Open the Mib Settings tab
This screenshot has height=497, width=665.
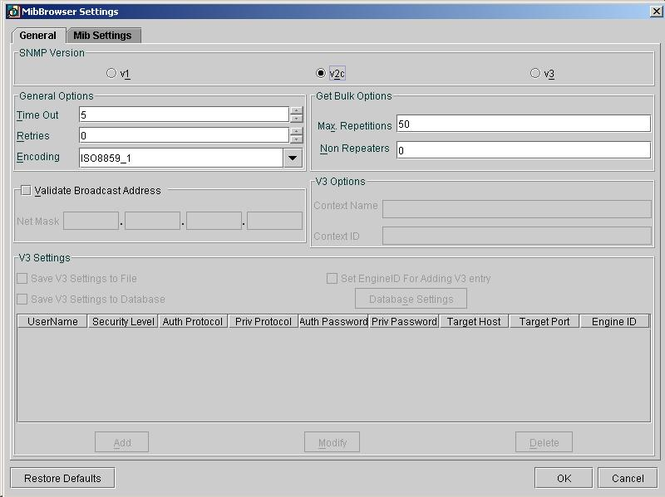coord(103,35)
